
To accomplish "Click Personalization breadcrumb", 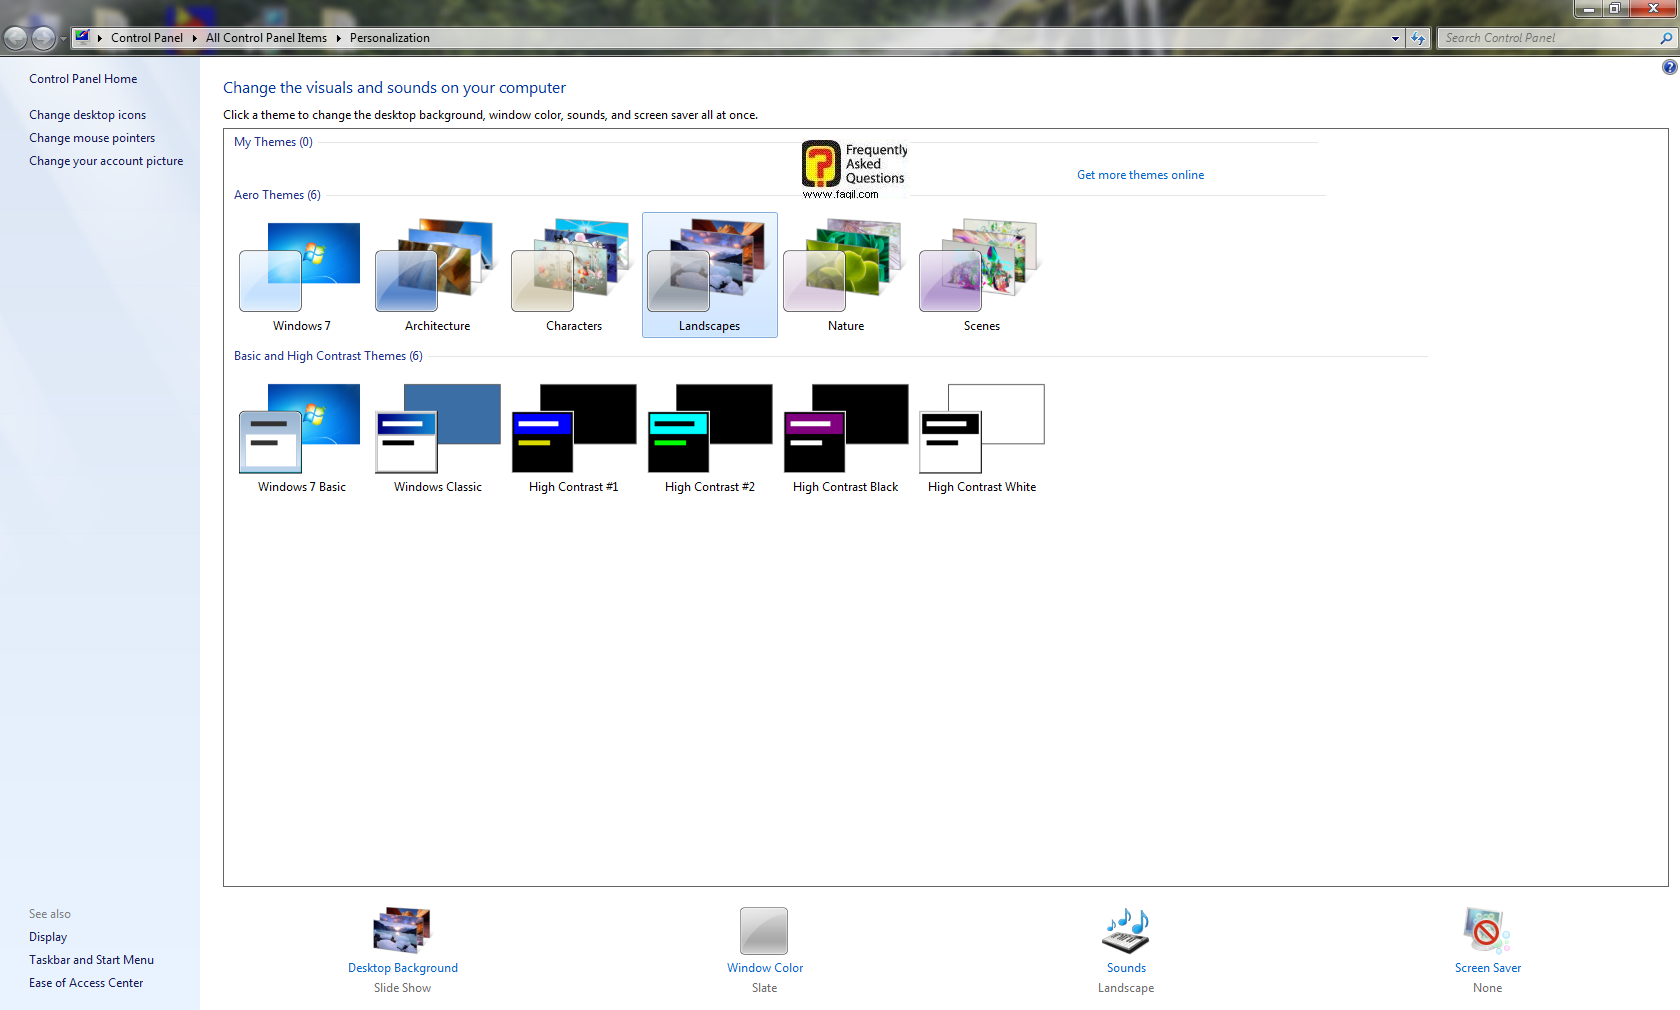I will tap(390, 38).
